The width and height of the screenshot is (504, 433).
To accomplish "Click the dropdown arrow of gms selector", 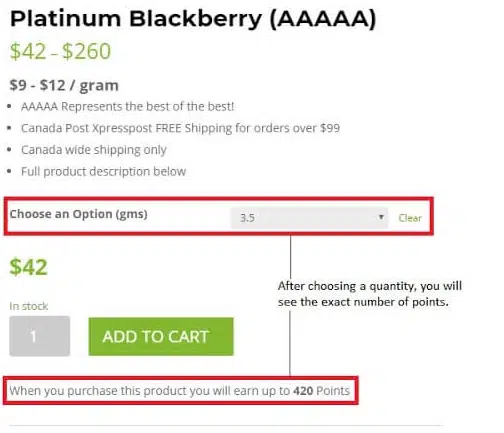I will tap(381, 217).
